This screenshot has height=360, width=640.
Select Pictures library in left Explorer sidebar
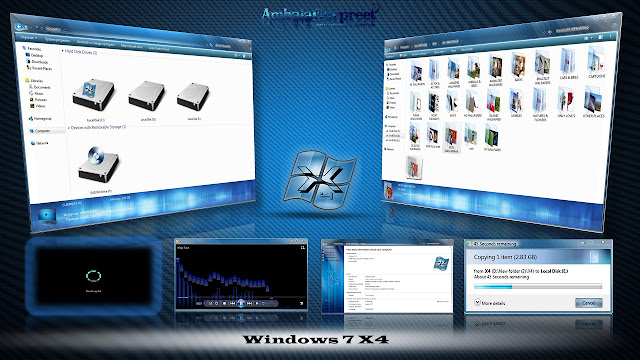pos(38,100)
